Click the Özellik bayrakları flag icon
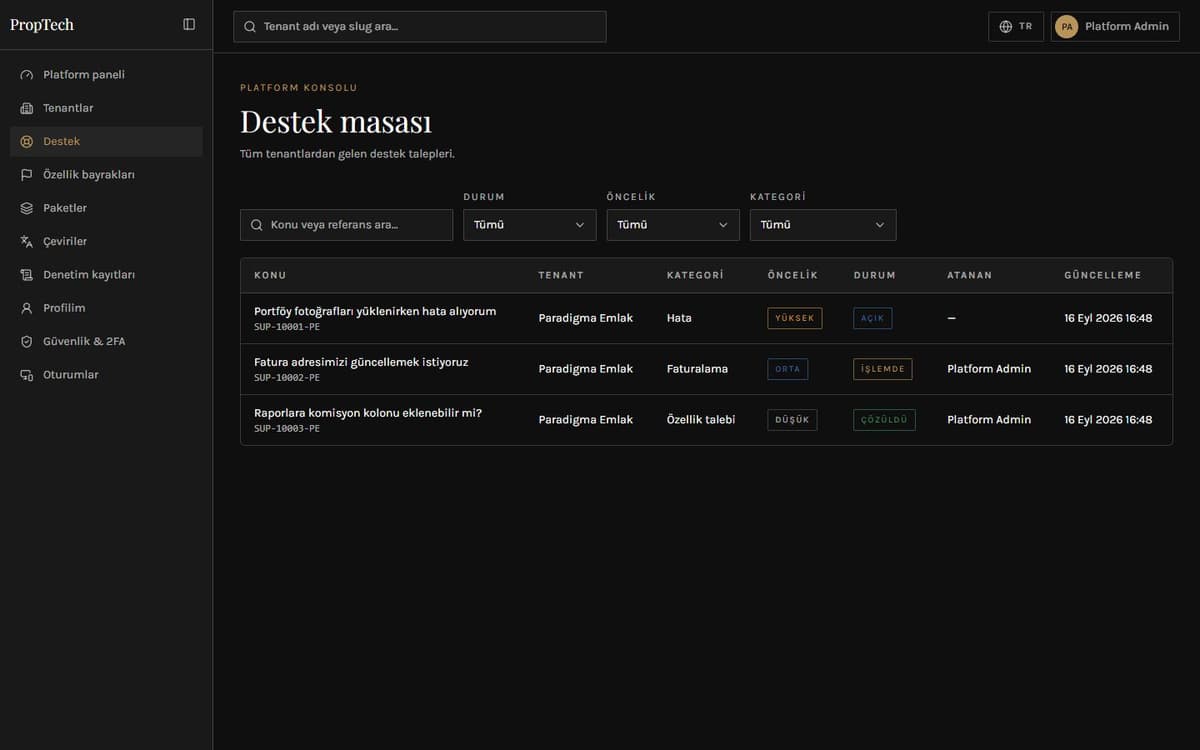The image size is (1200, 750). point(27,175)
